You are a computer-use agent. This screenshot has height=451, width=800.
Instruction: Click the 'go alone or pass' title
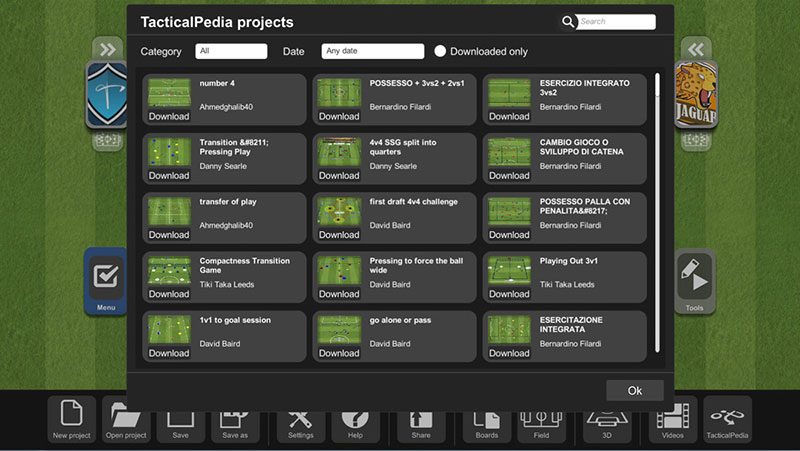tap(400, 320)
